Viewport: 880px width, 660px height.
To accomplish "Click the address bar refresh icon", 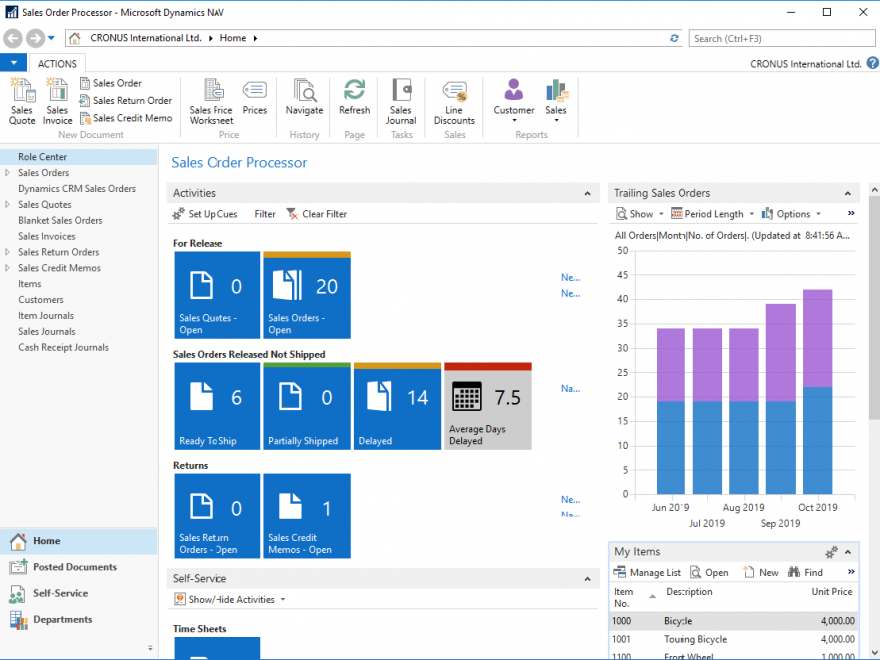I will click(x=675, y=38).
